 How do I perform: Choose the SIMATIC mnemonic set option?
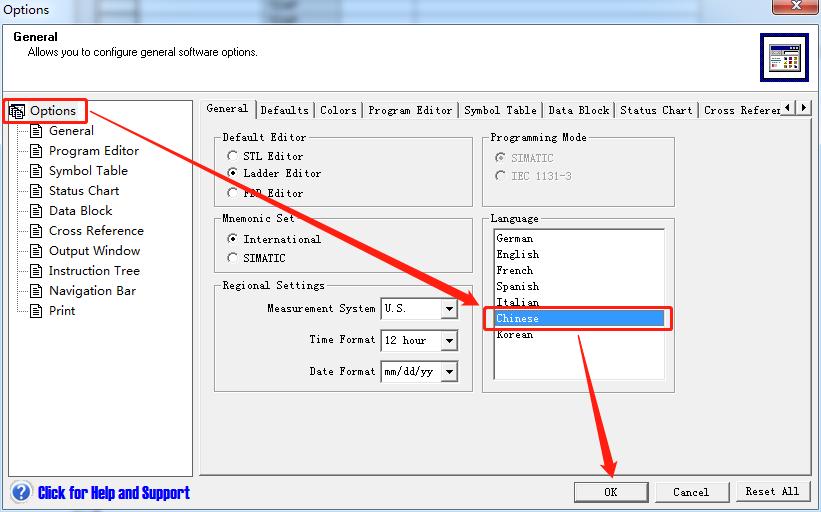coord(233,258)
